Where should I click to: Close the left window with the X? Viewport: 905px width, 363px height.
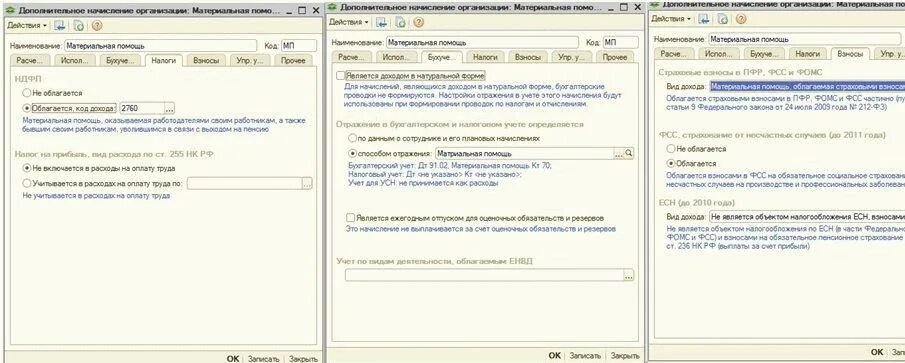(316, 11)
